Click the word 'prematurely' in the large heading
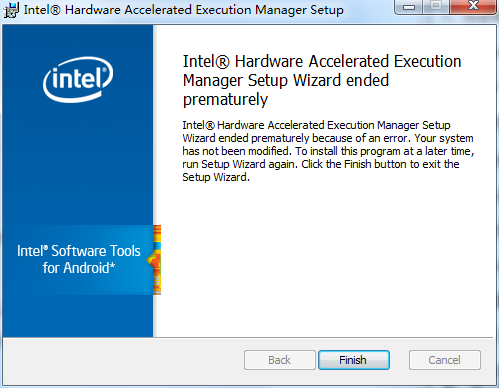Viewport: 499px width, 388px height. pos(225,99)
